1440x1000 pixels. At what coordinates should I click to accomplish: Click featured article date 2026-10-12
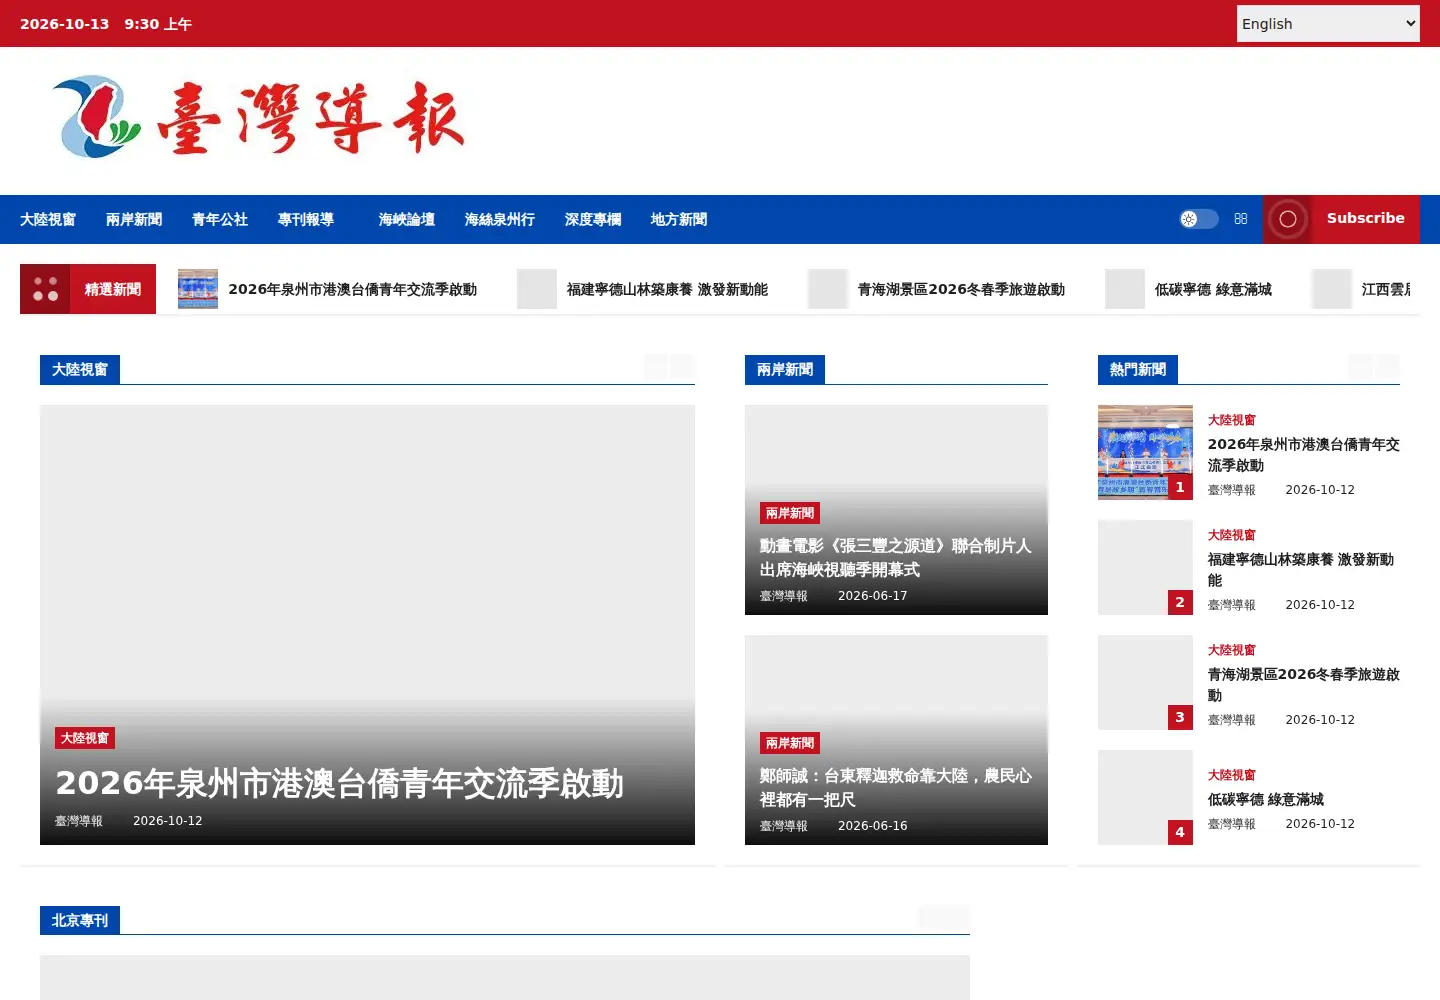coord(167,821)
